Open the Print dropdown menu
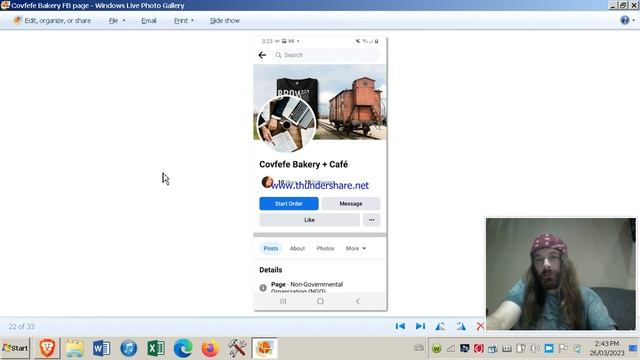 point(183,20)
